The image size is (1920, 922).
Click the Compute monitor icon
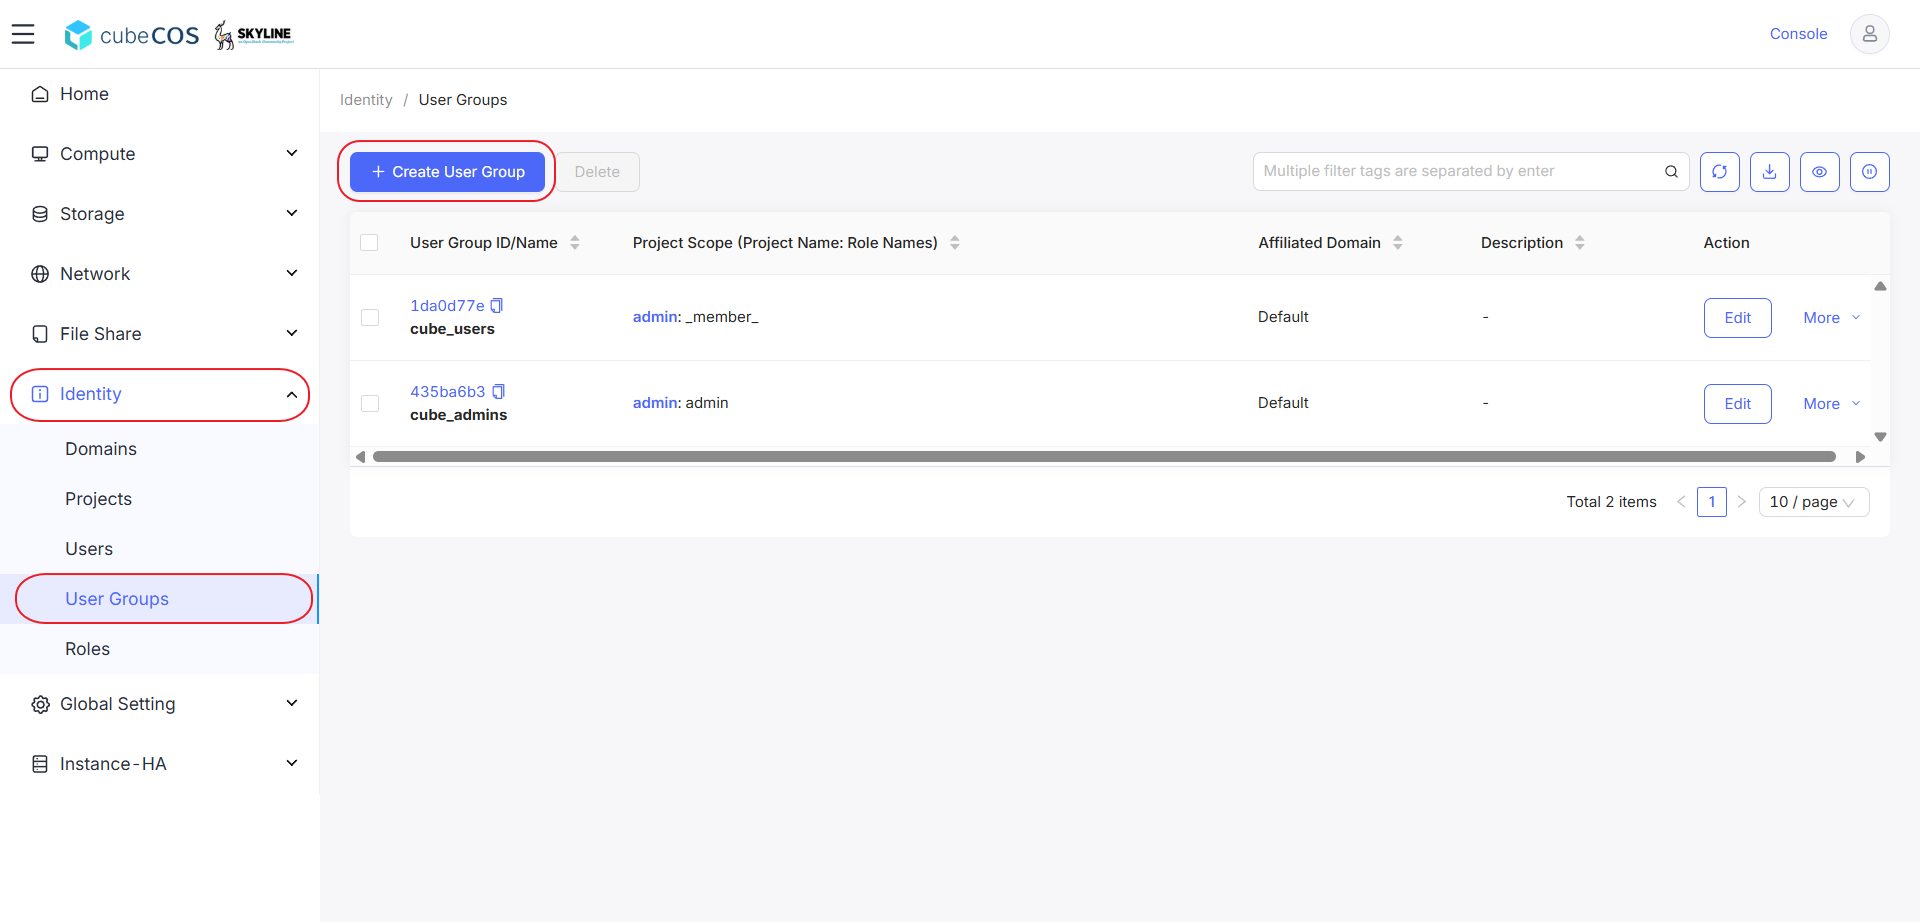pyautogui.click(x=40, y=154)
